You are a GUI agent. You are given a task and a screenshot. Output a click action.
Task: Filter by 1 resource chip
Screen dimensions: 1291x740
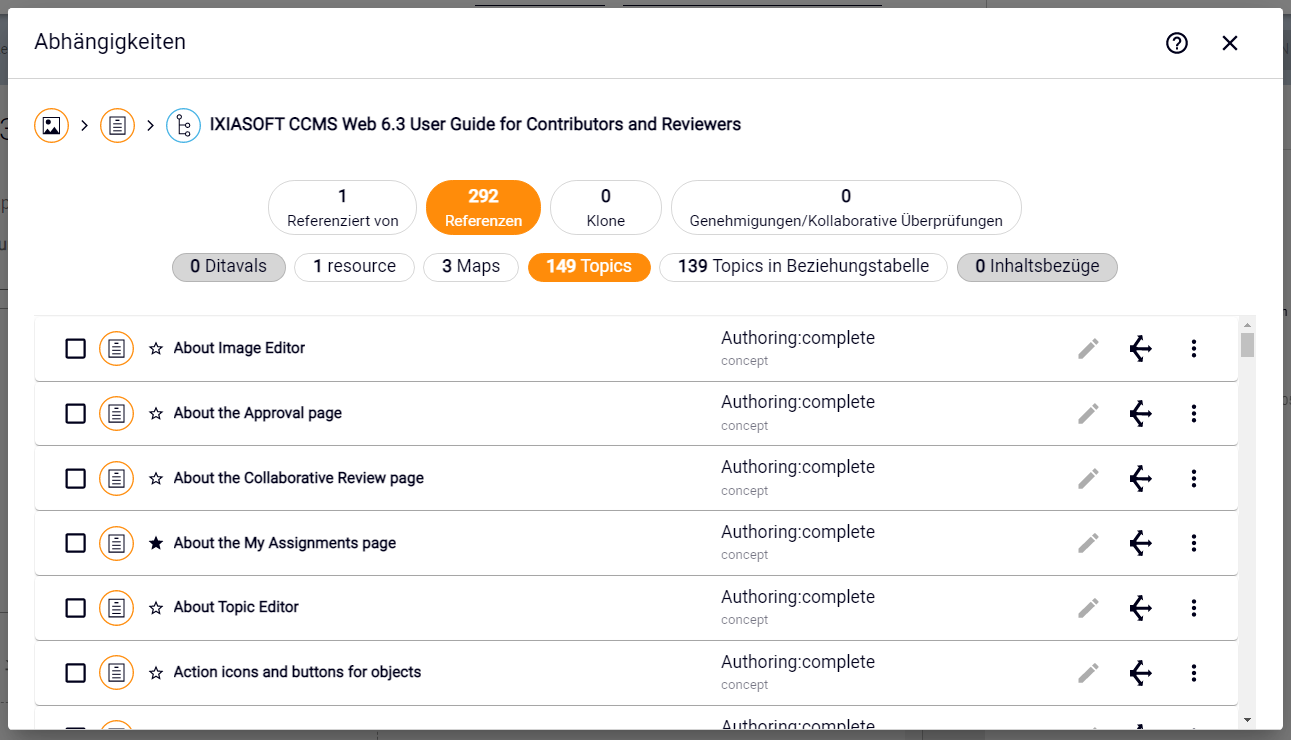coord(354,267)
